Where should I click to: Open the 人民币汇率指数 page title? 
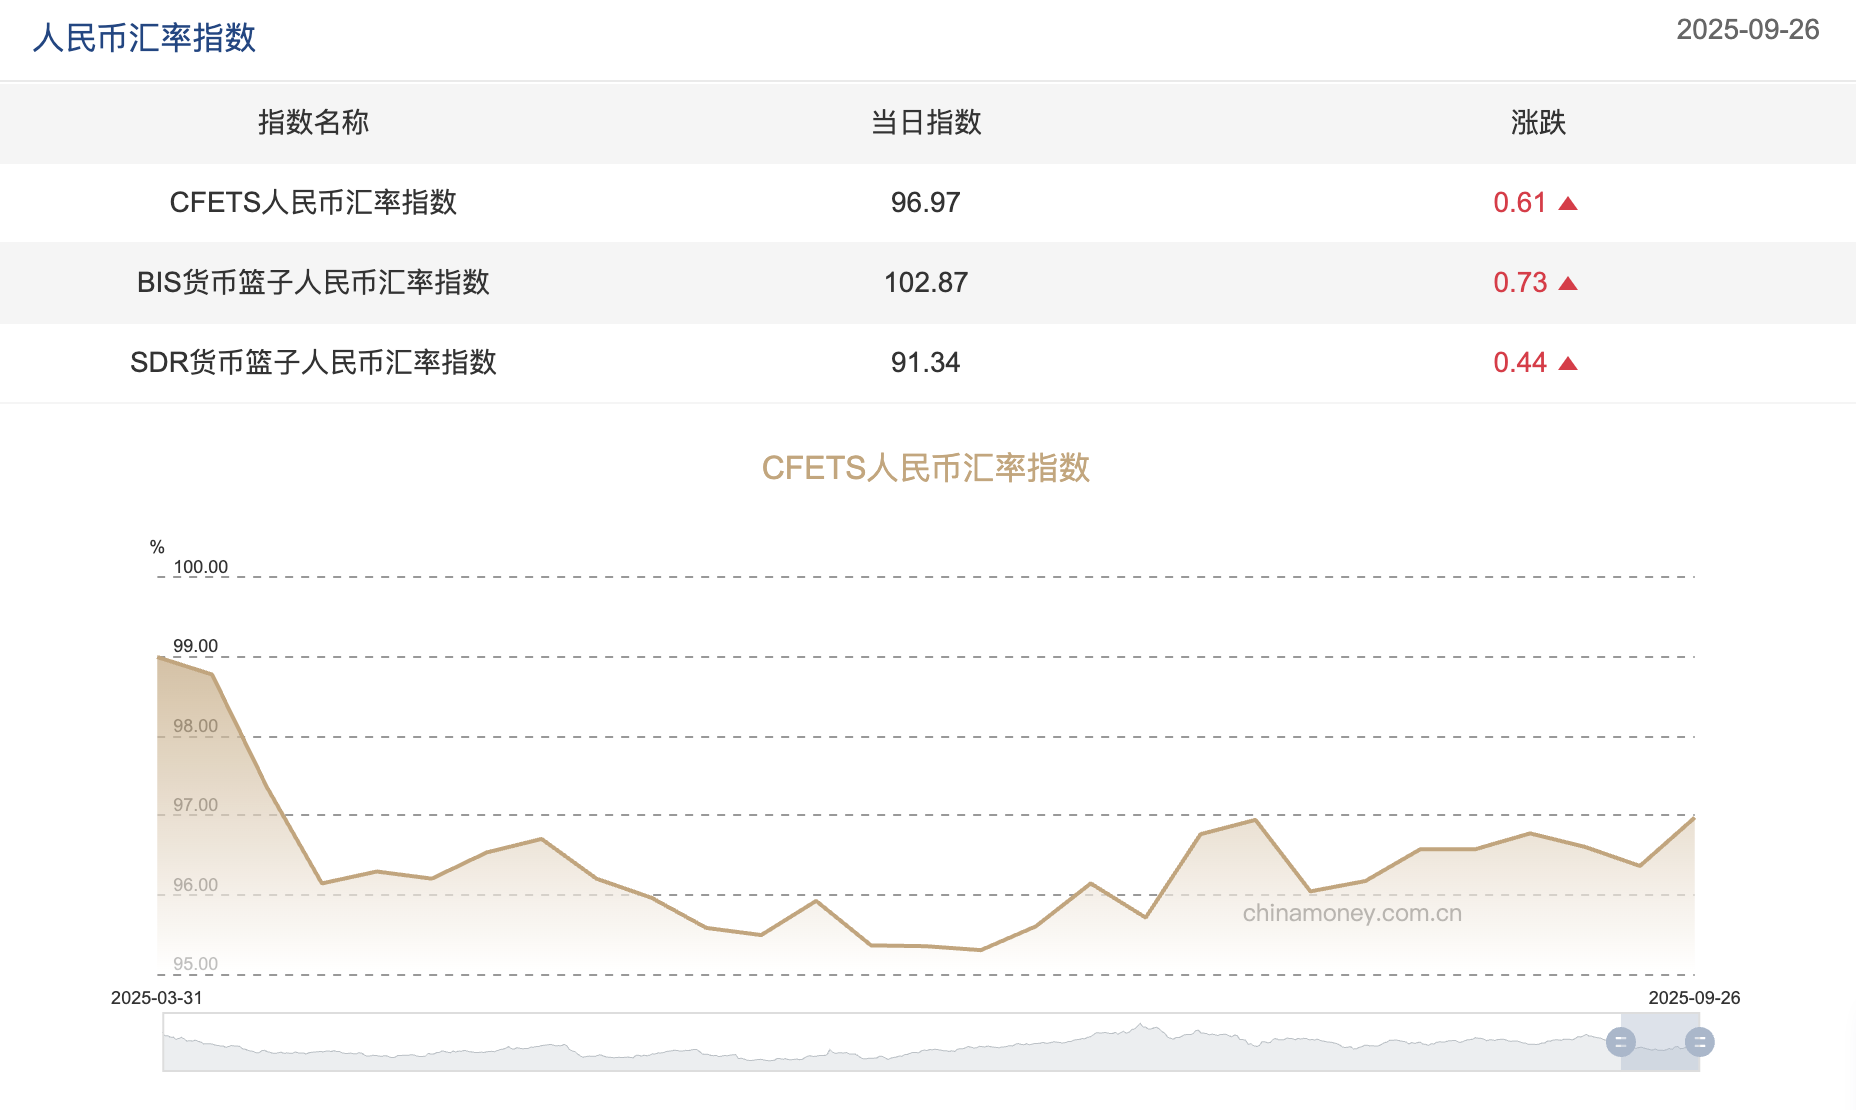pos(144,38)
